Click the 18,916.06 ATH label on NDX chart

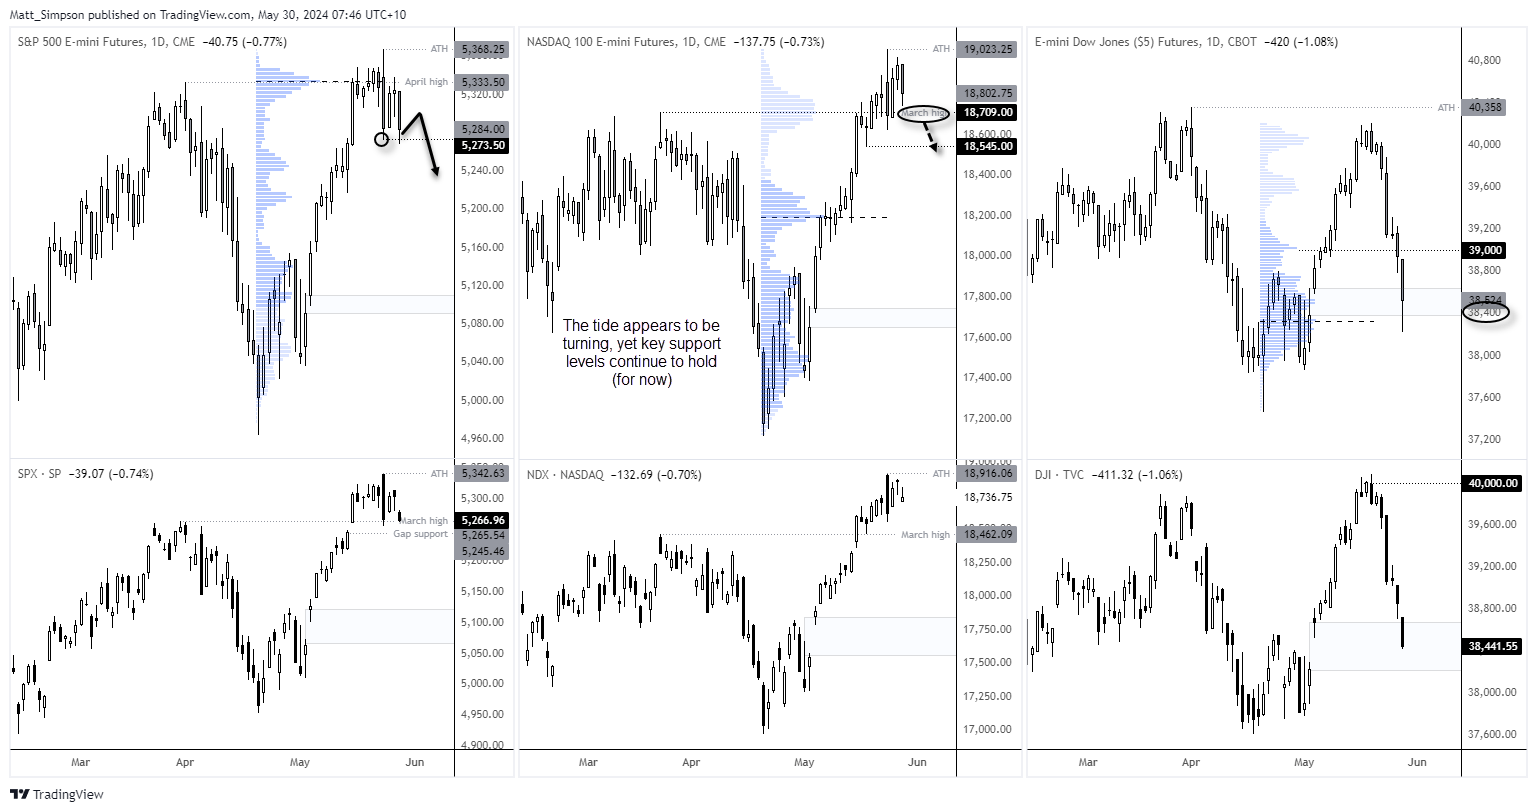coord(989,473)
